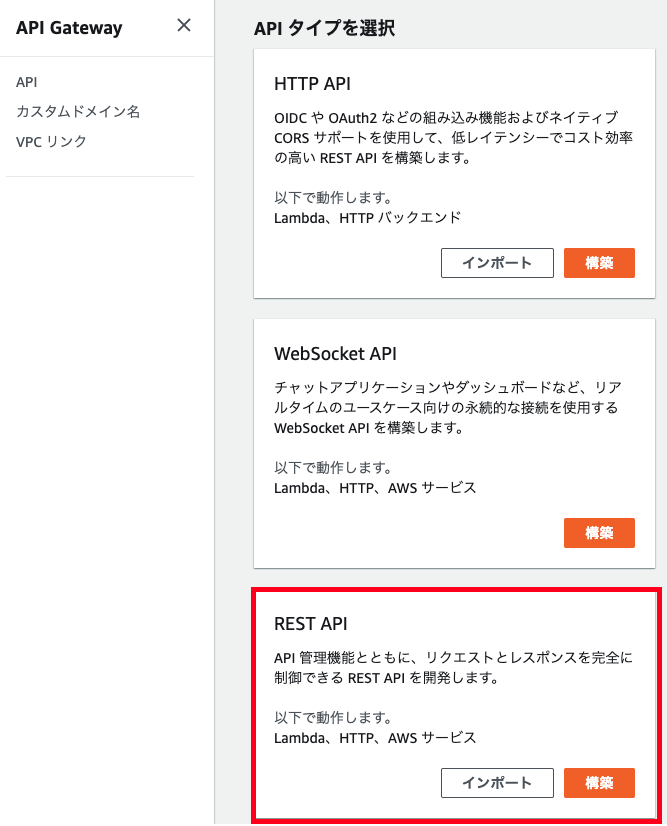The height and width of the screenshot is (826, 667).
Task: Open the API link in sidebar
Action: [26, 82]
